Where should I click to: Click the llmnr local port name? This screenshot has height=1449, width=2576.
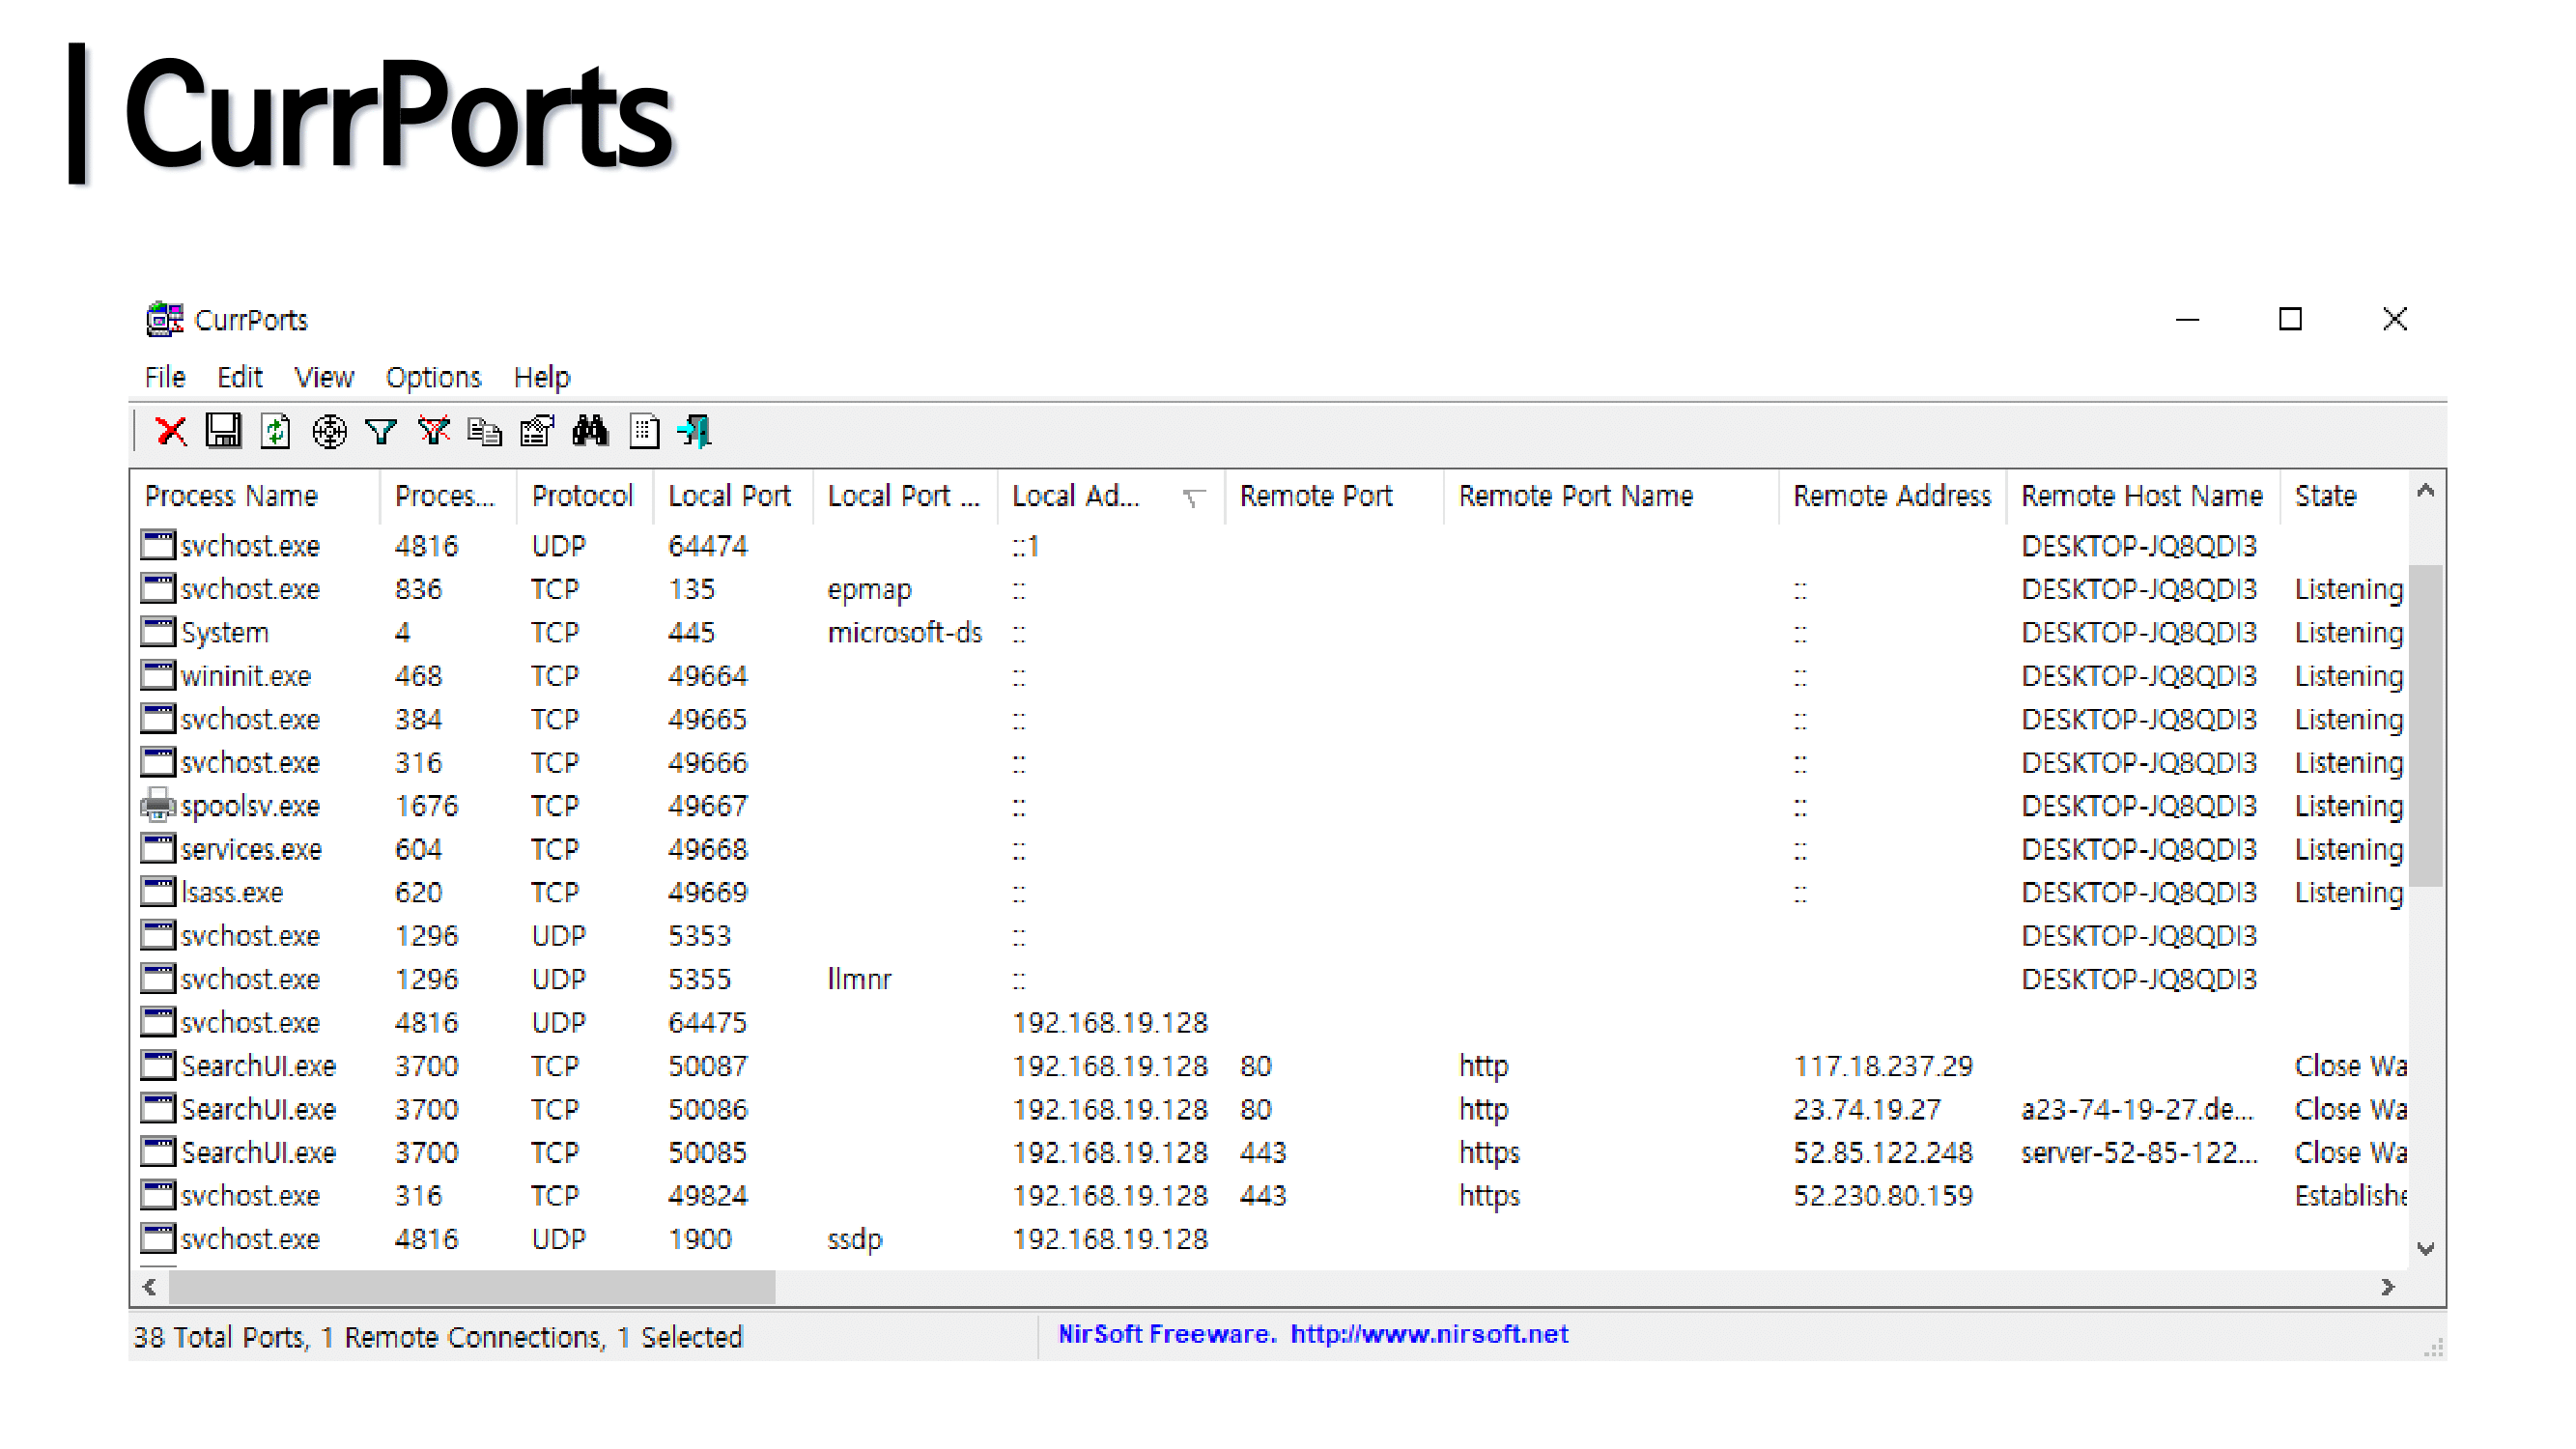(x=859, y=979)
